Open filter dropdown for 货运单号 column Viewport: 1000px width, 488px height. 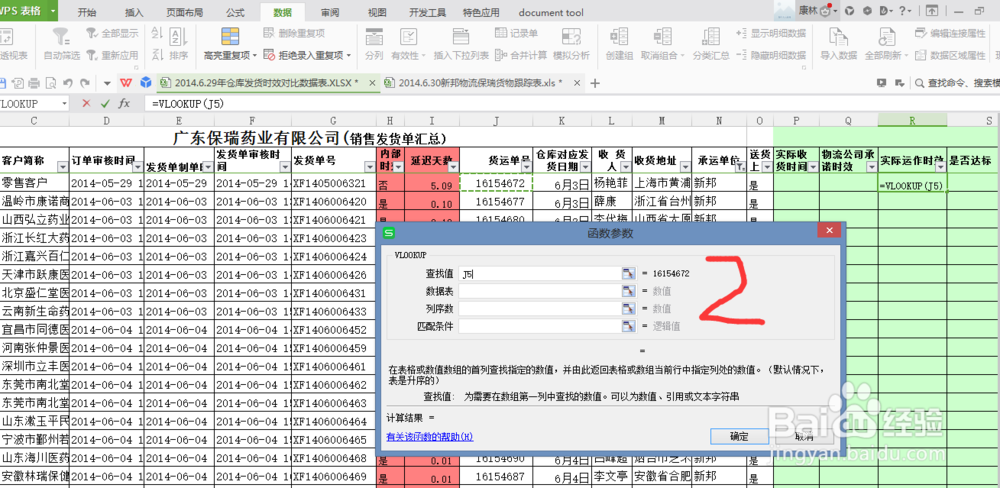pyautogui.click(x=526, y=166)
